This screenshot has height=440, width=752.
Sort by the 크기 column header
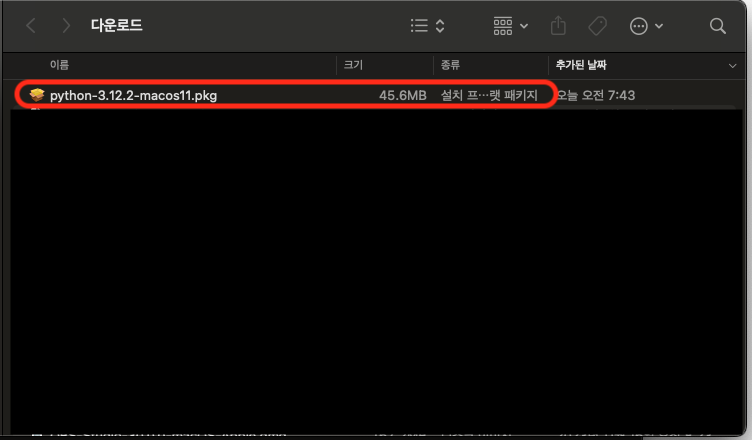click(353, 65)
